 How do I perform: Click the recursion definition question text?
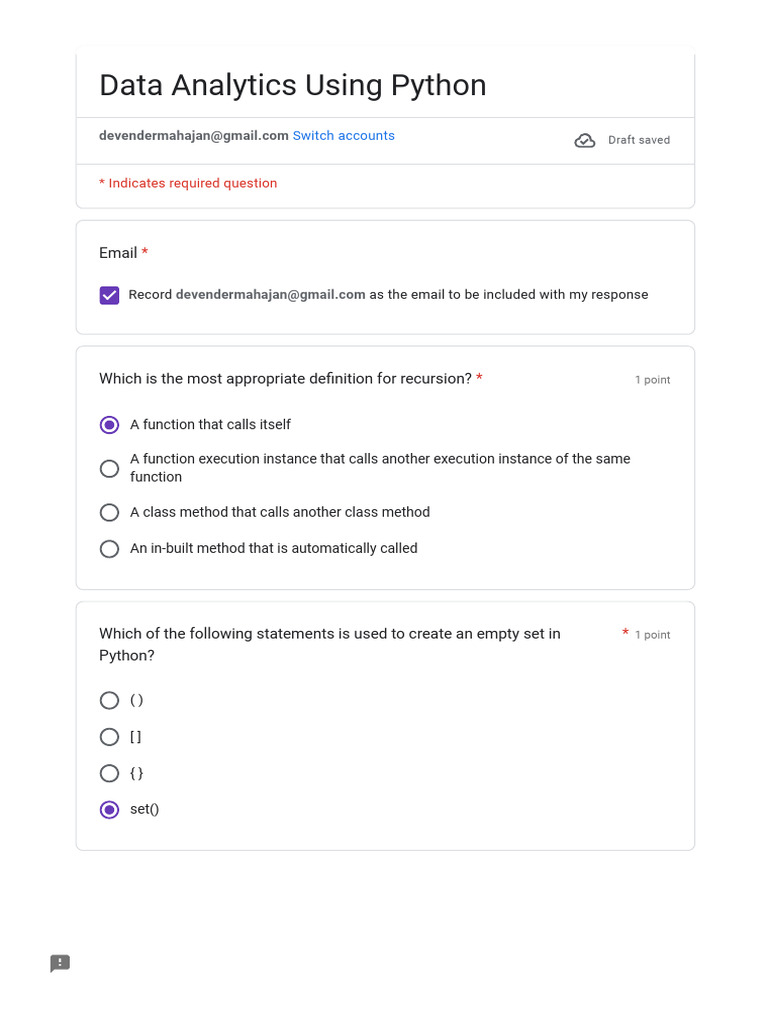pyautogui.click(x=285, y=379)
